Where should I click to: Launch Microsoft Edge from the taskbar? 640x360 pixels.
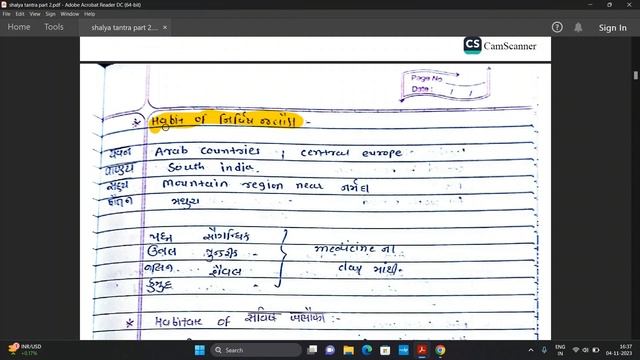point(367,350)
